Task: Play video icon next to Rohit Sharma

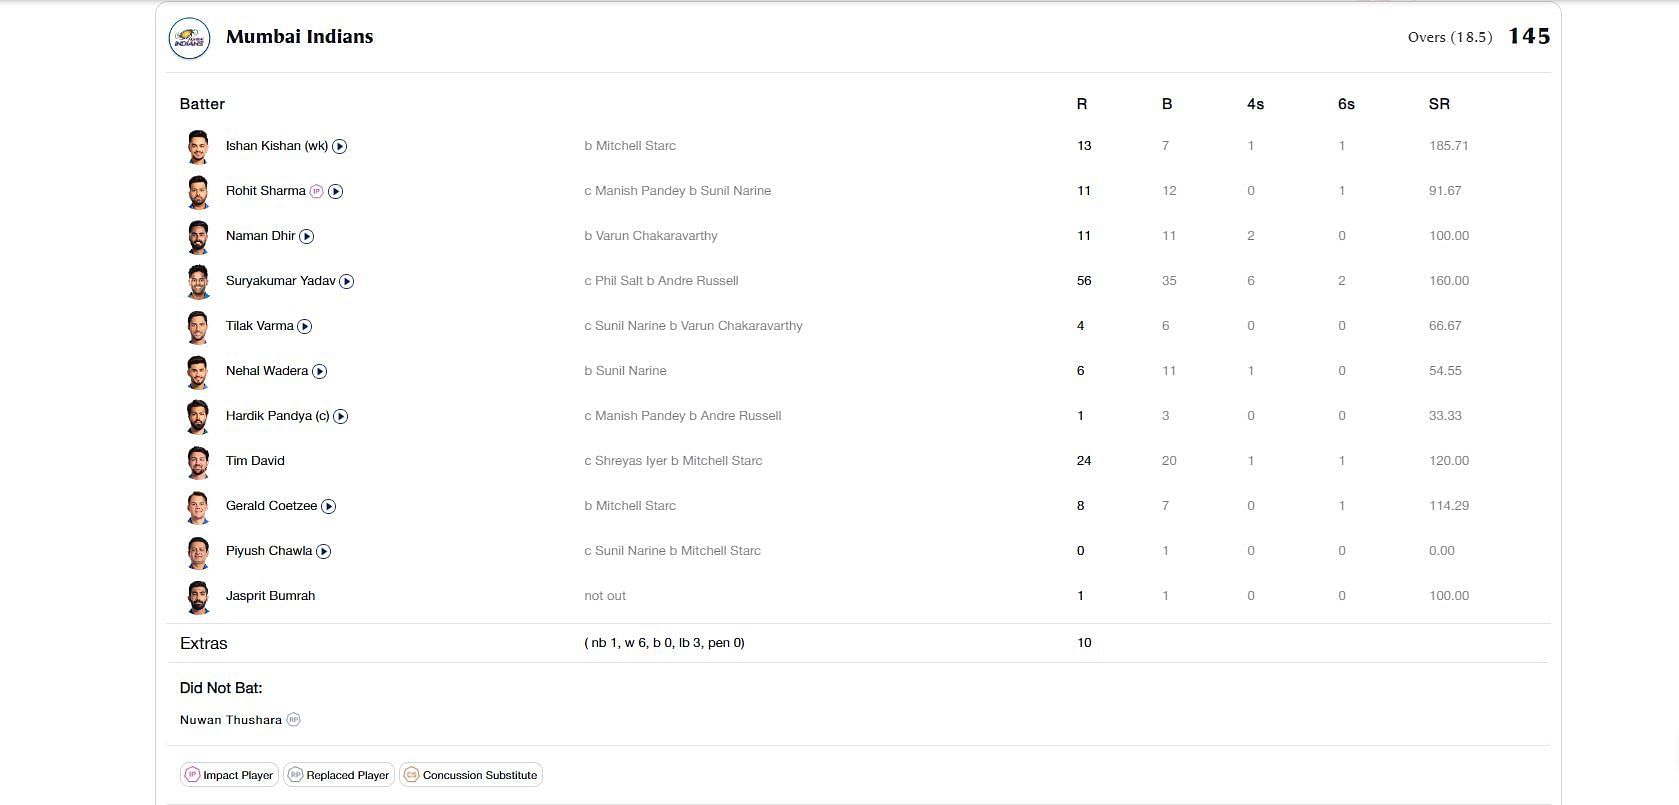Action: (336, 191)
